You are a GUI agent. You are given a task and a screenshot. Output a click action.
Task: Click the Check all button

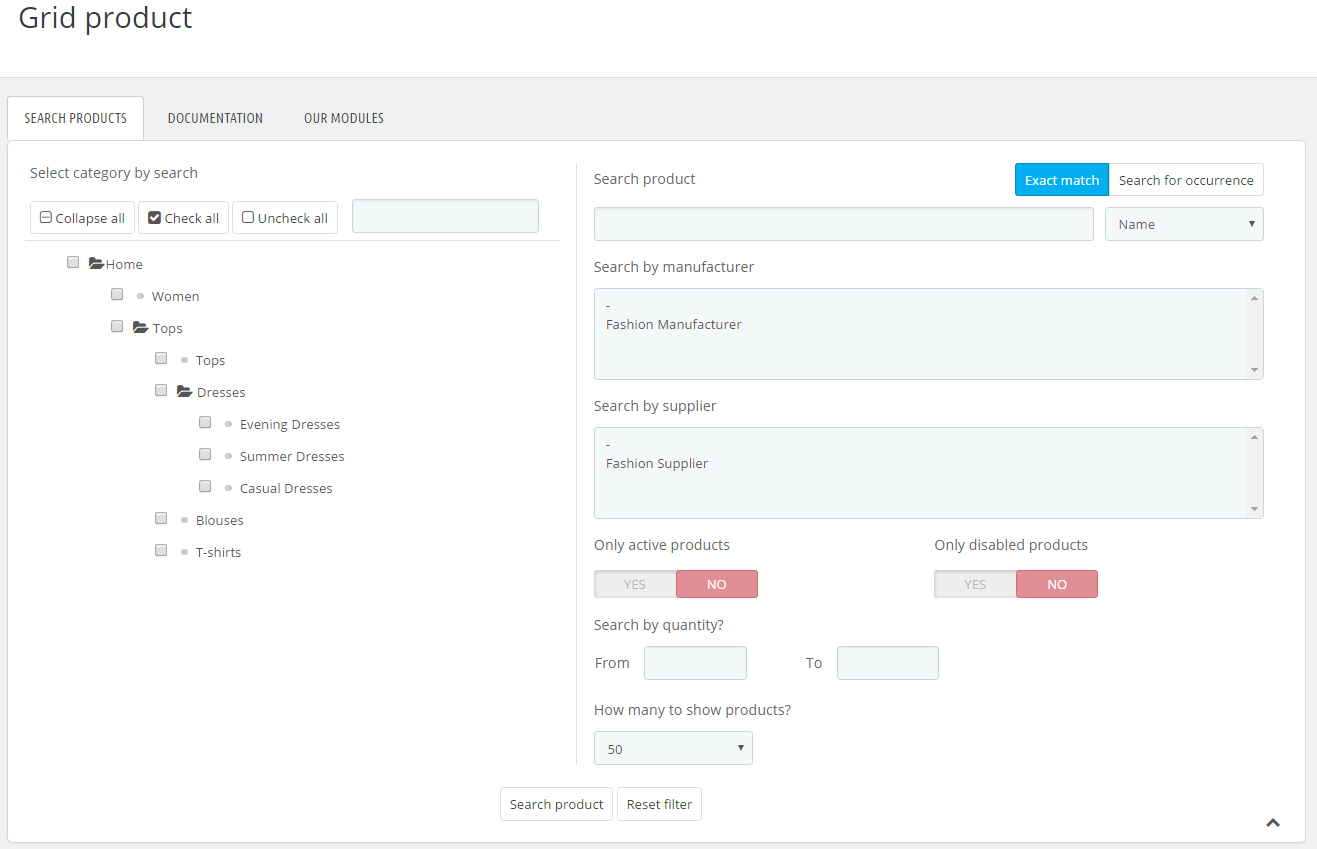[183, 218]
